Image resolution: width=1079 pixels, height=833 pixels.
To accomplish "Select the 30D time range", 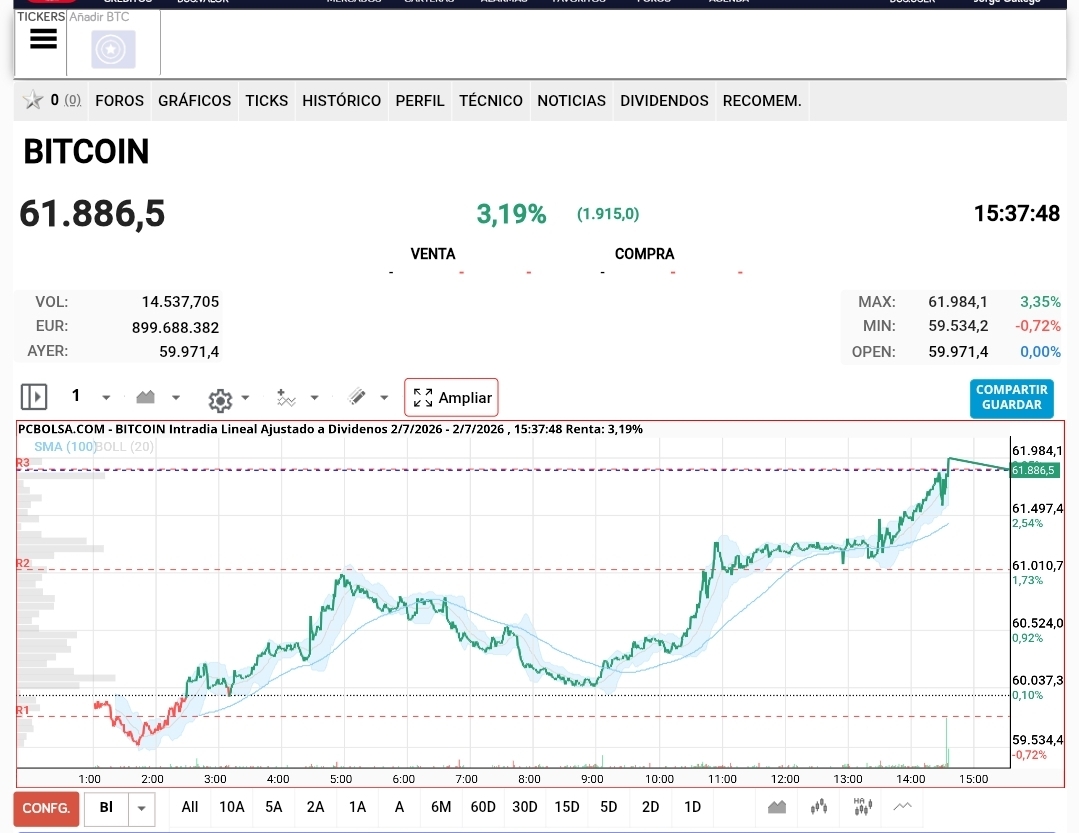I will (x=525, y=807).
